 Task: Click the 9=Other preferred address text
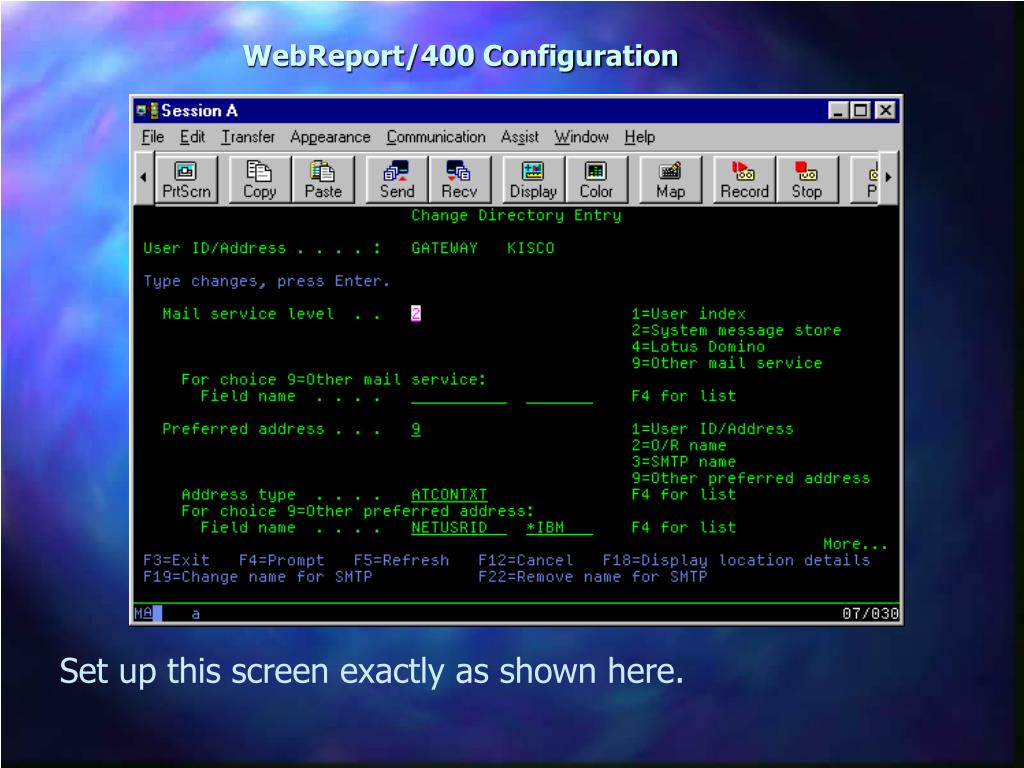coord(750,478)
